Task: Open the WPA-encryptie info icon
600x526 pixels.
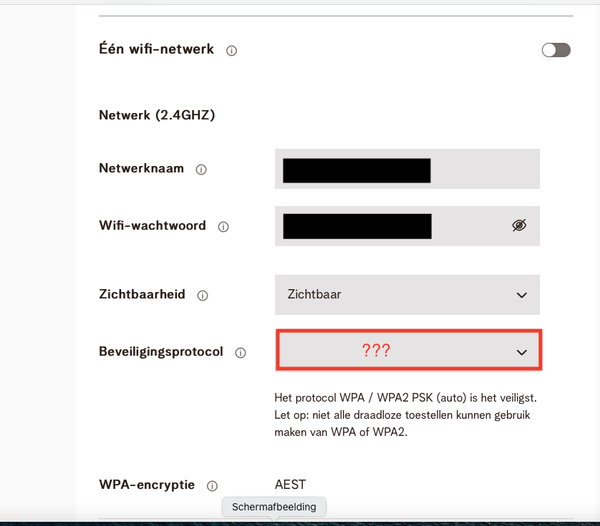Action: coord(212,485)
